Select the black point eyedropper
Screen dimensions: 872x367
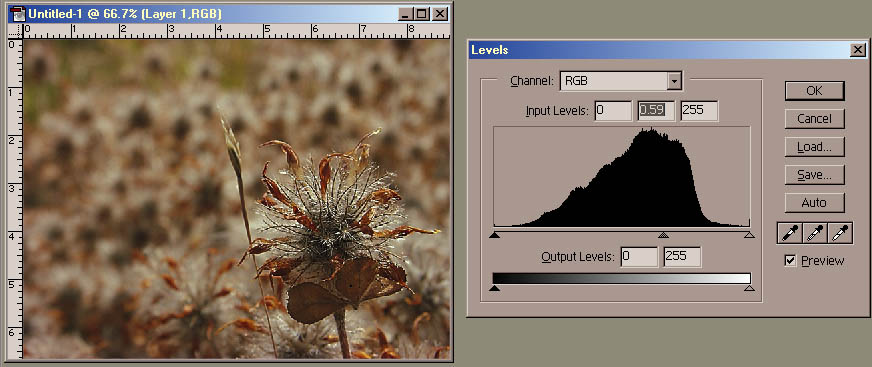click(789, 233)
